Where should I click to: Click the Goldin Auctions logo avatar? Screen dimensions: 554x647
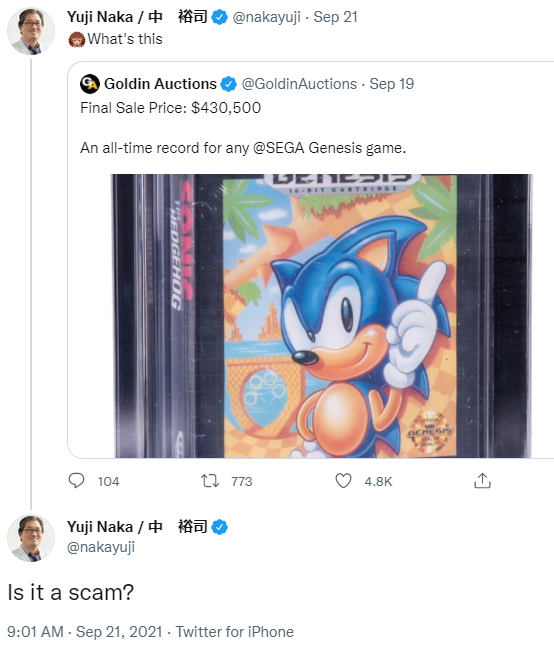tap(90, 84)
